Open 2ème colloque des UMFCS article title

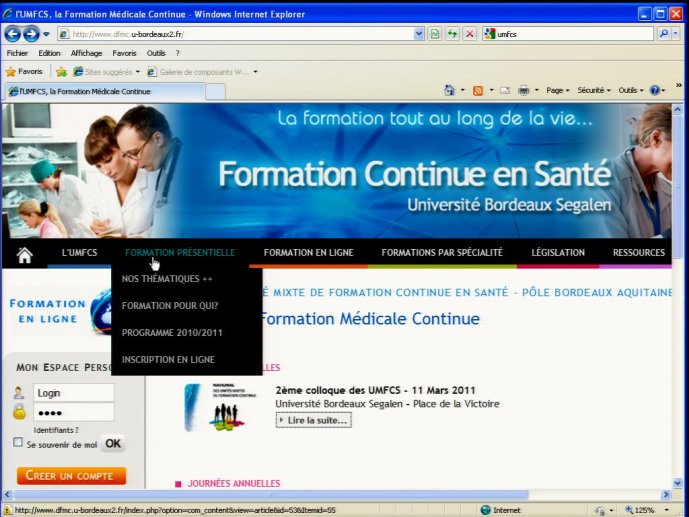(375, 390)
